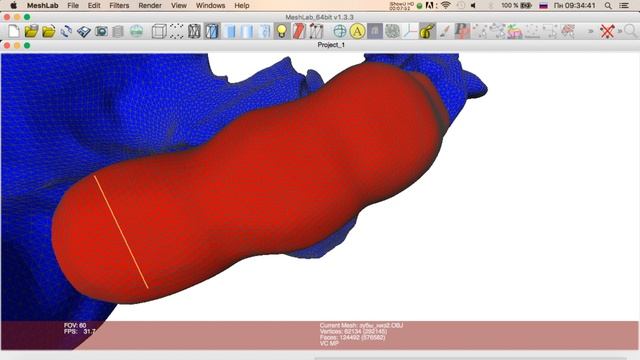
Task: Click the colorful quality mapper icon
Action: click(515, 31)
